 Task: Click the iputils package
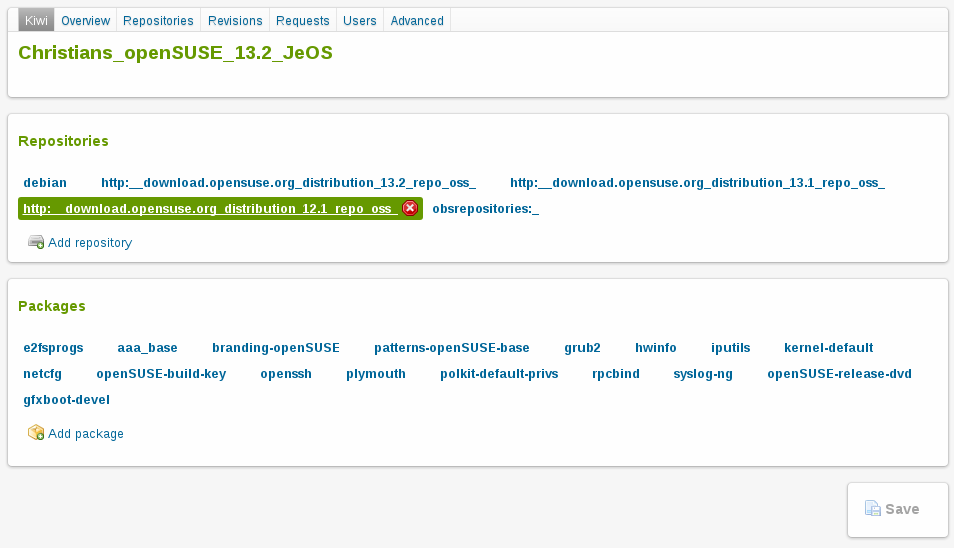pyautogui.click(x=731, y=348)
